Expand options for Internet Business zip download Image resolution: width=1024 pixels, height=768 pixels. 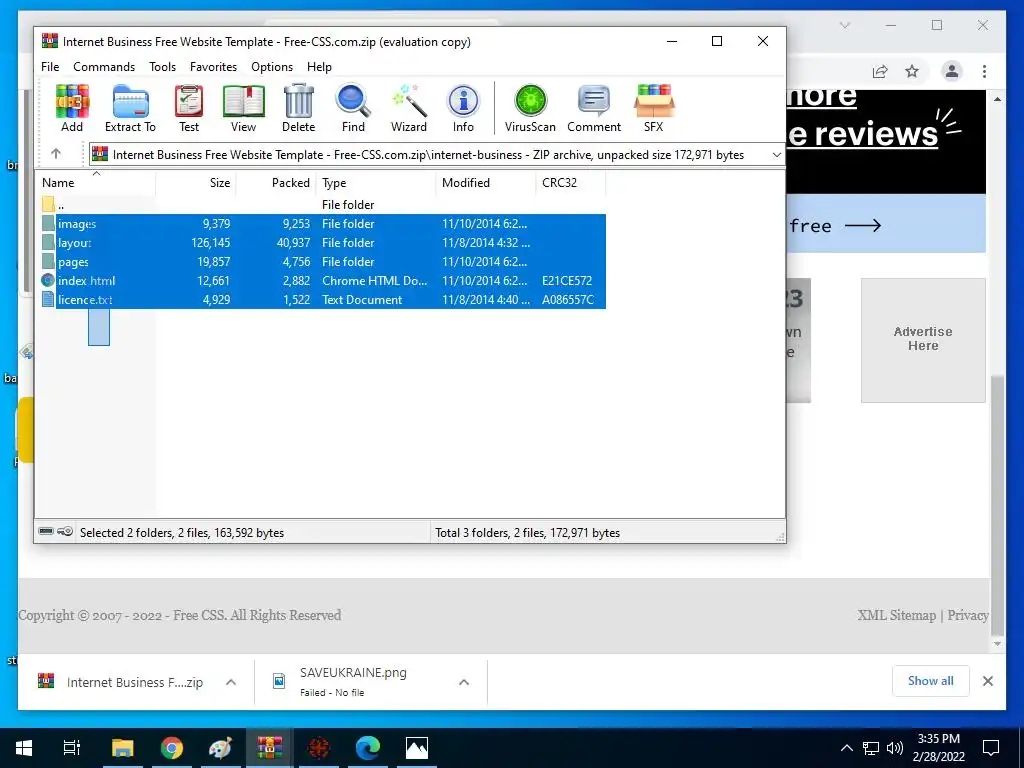coord(231,682)
